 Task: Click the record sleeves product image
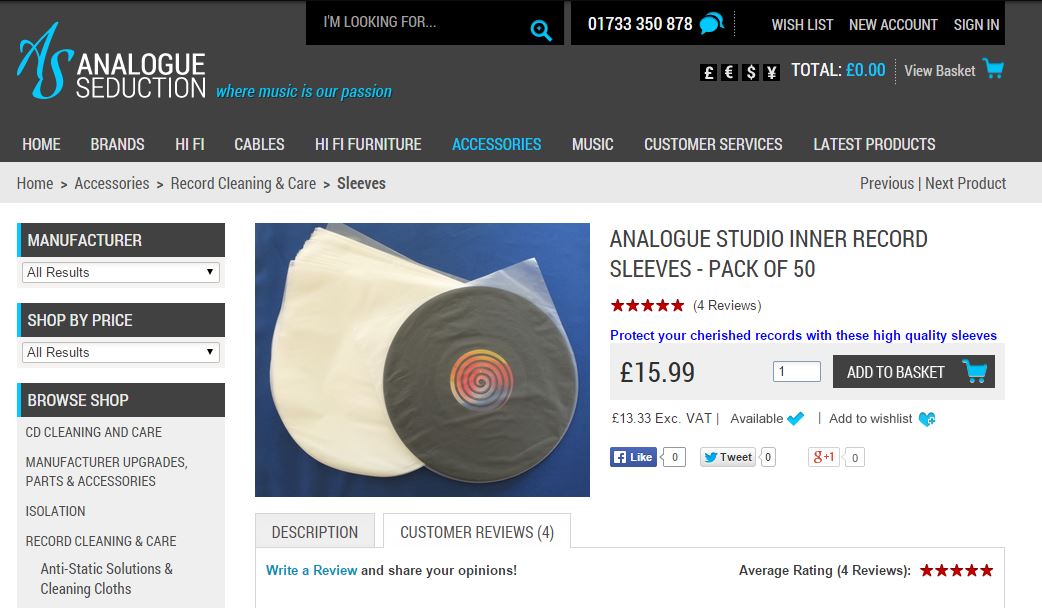tap(423, 359)
